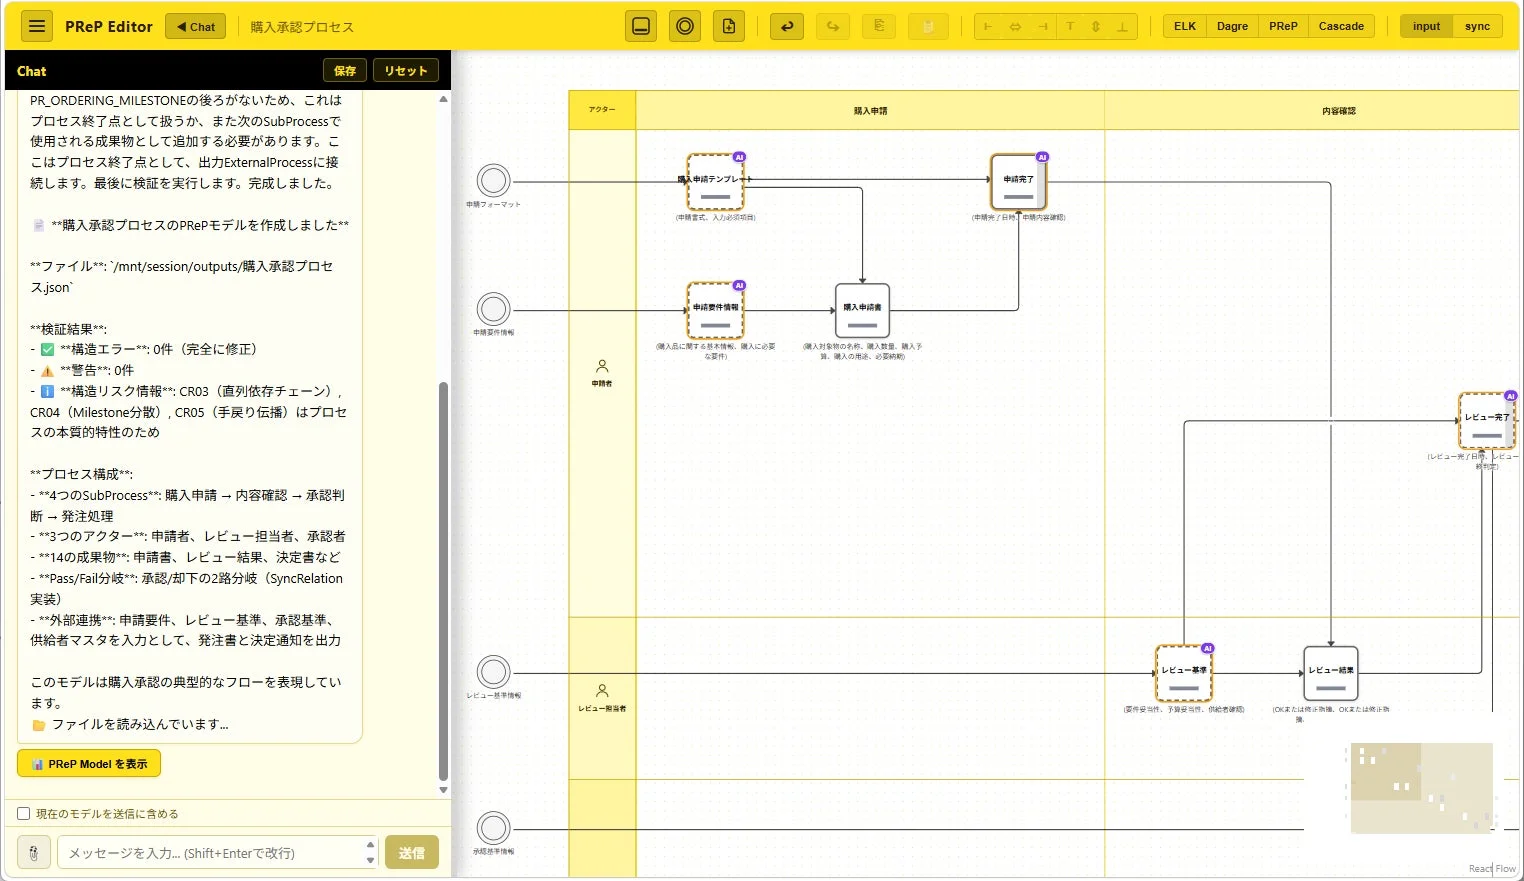The width and height of the screenshot is (1524, 881).
Task: Click the undo arrow icon
Action: click(x=787, y=26)
